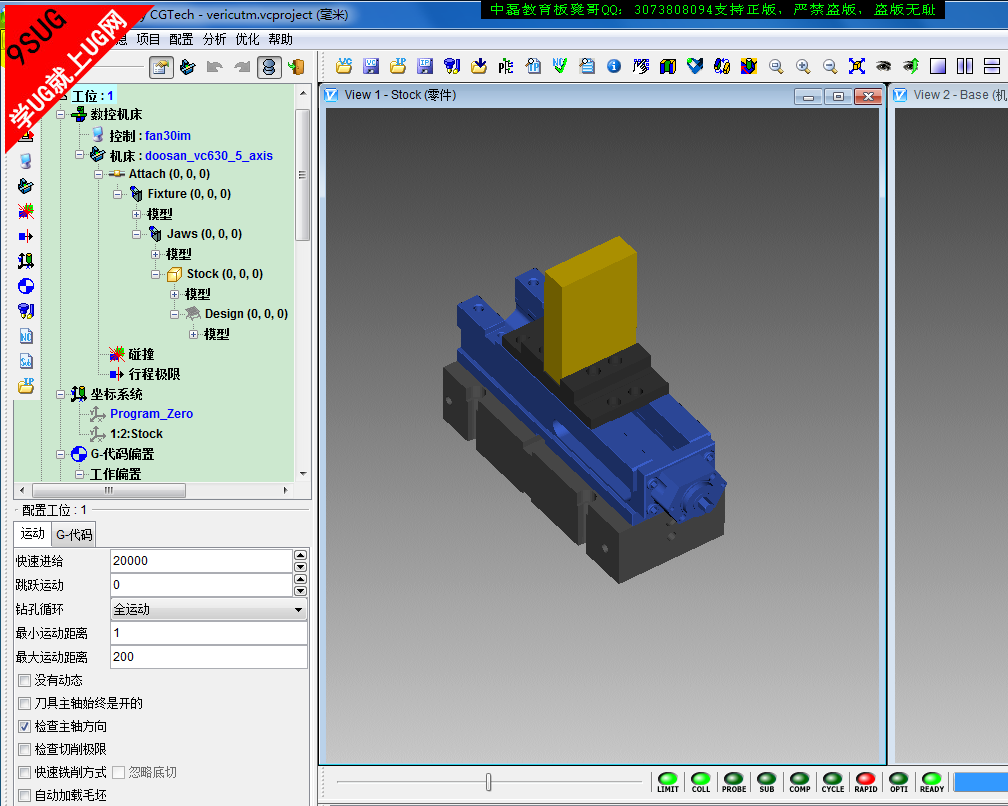Save In-Process file (IP disk icon)

click(425, 66)
